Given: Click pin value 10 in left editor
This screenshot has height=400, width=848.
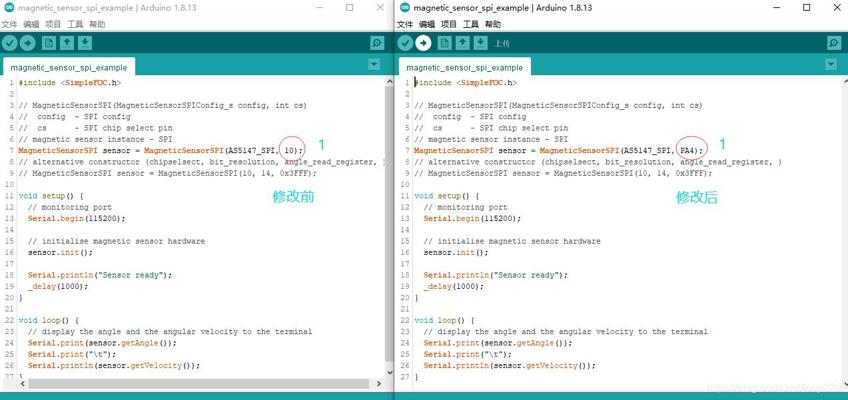Looking at the screenshot, I should [x=291, y=150].
